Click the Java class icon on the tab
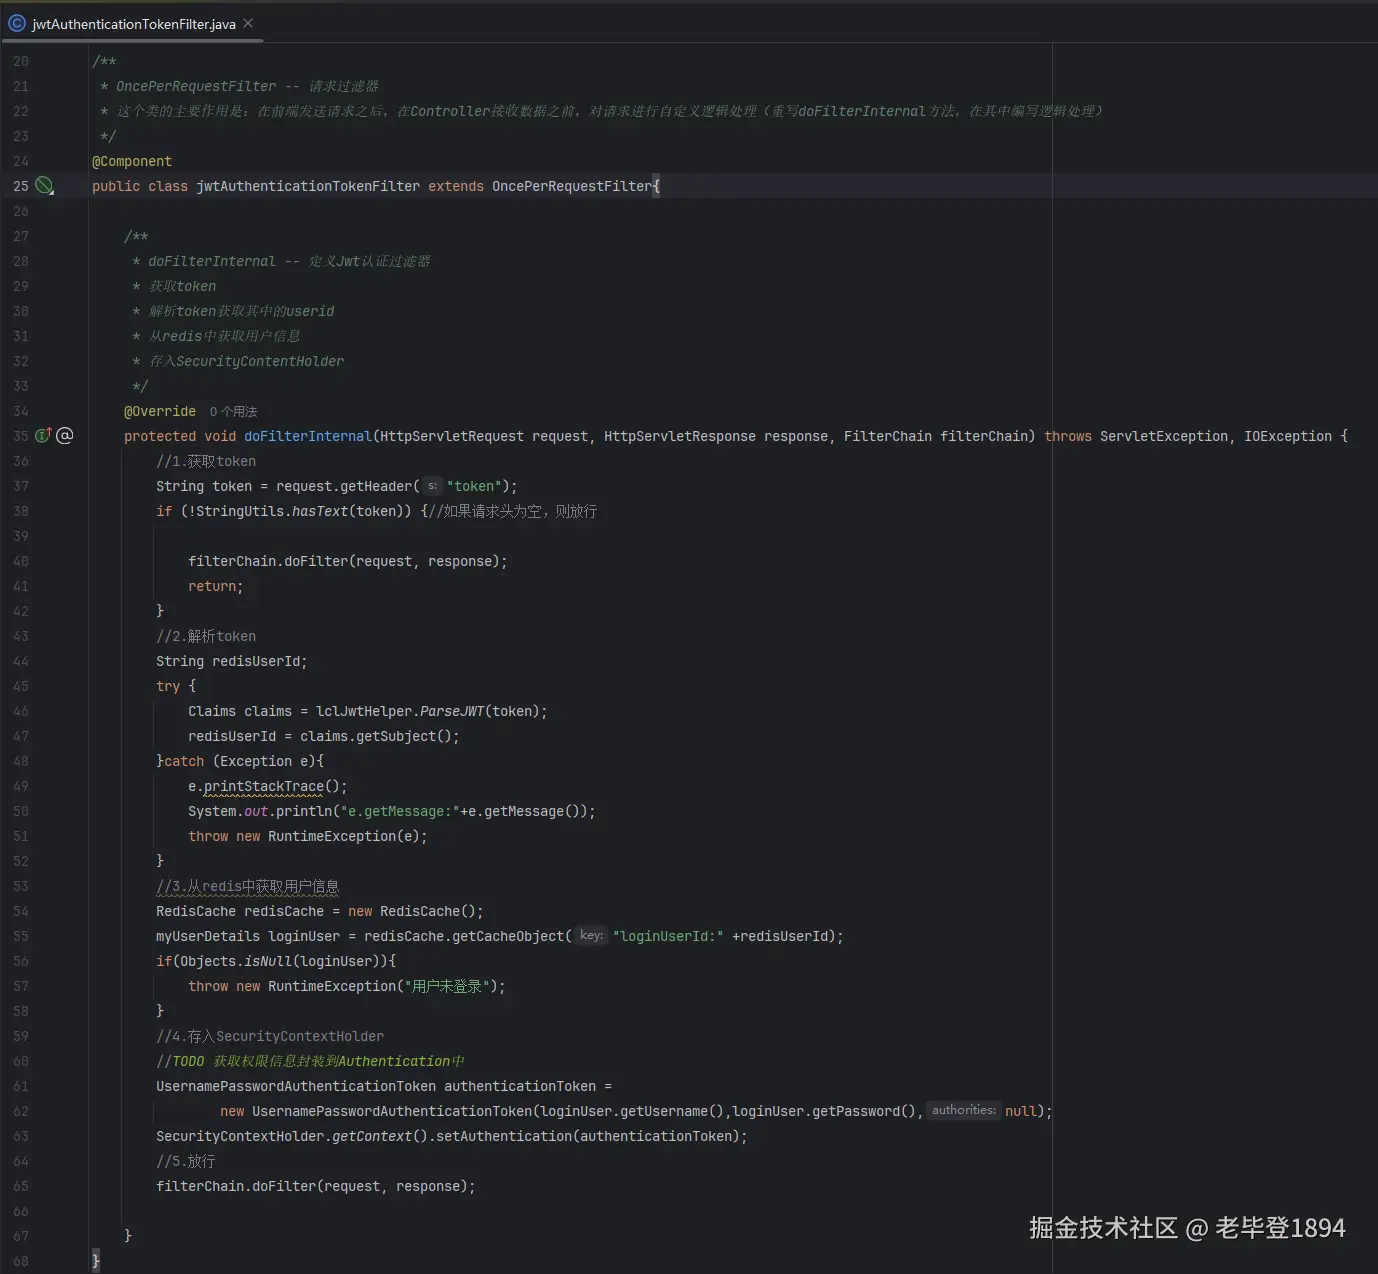The height and width of the screenshot is (1274, 1378). [17, 23]
